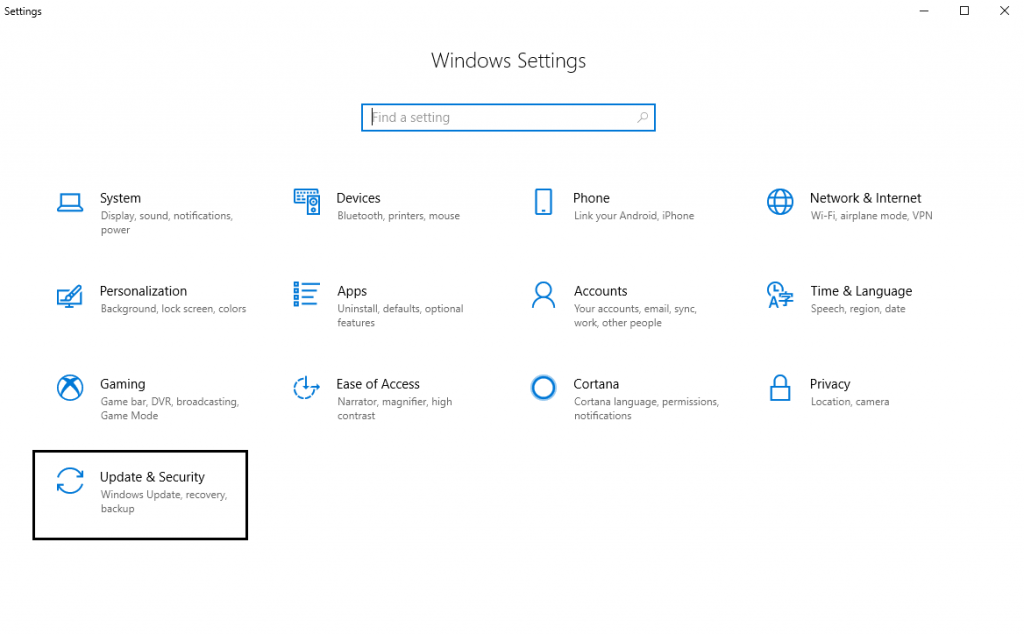Click the search magnifier icon
Viewport: 1024px width, 635px height.
click(x=643, y=117)
